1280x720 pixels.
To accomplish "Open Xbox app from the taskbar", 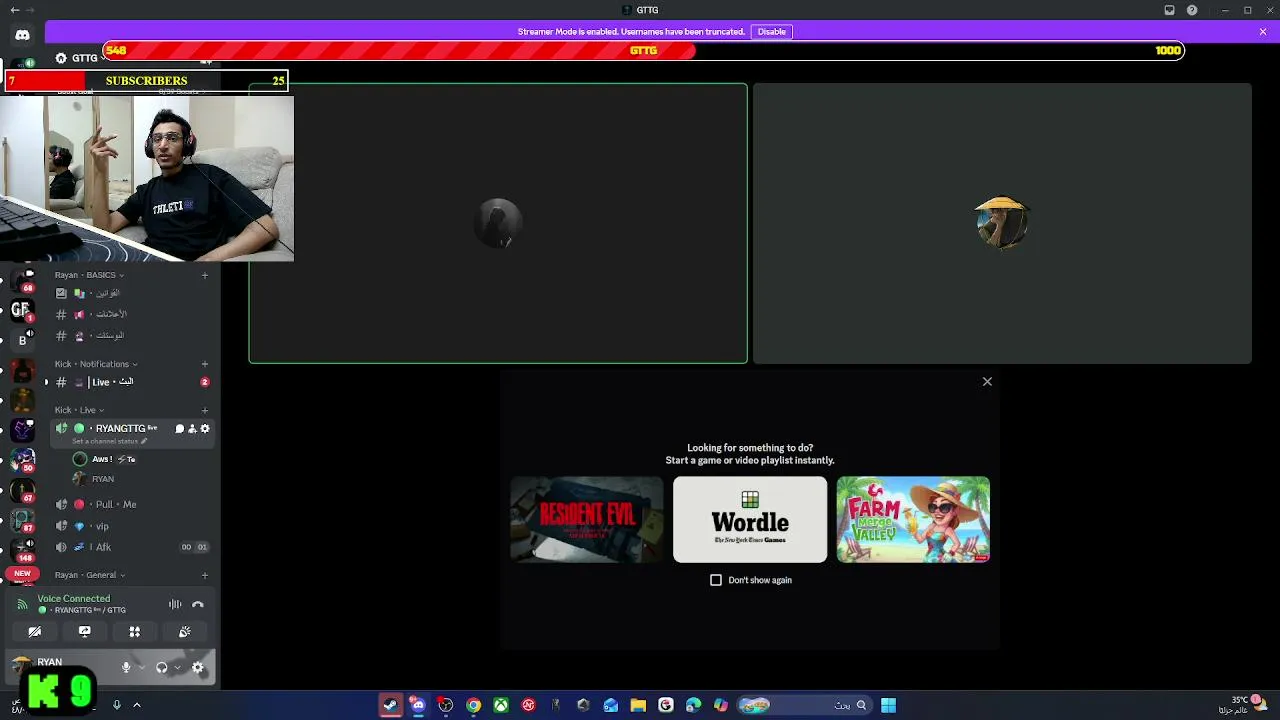I will (x=501, y=705).
